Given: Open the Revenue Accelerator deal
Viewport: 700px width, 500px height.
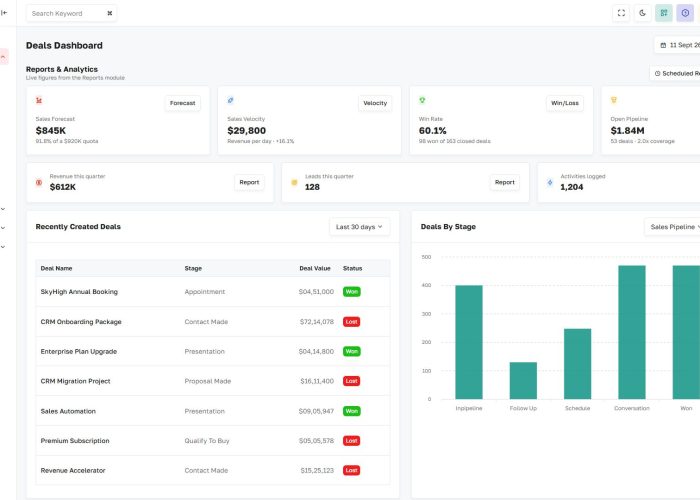Looking at the screenshot, I should (x=73, y=471).
